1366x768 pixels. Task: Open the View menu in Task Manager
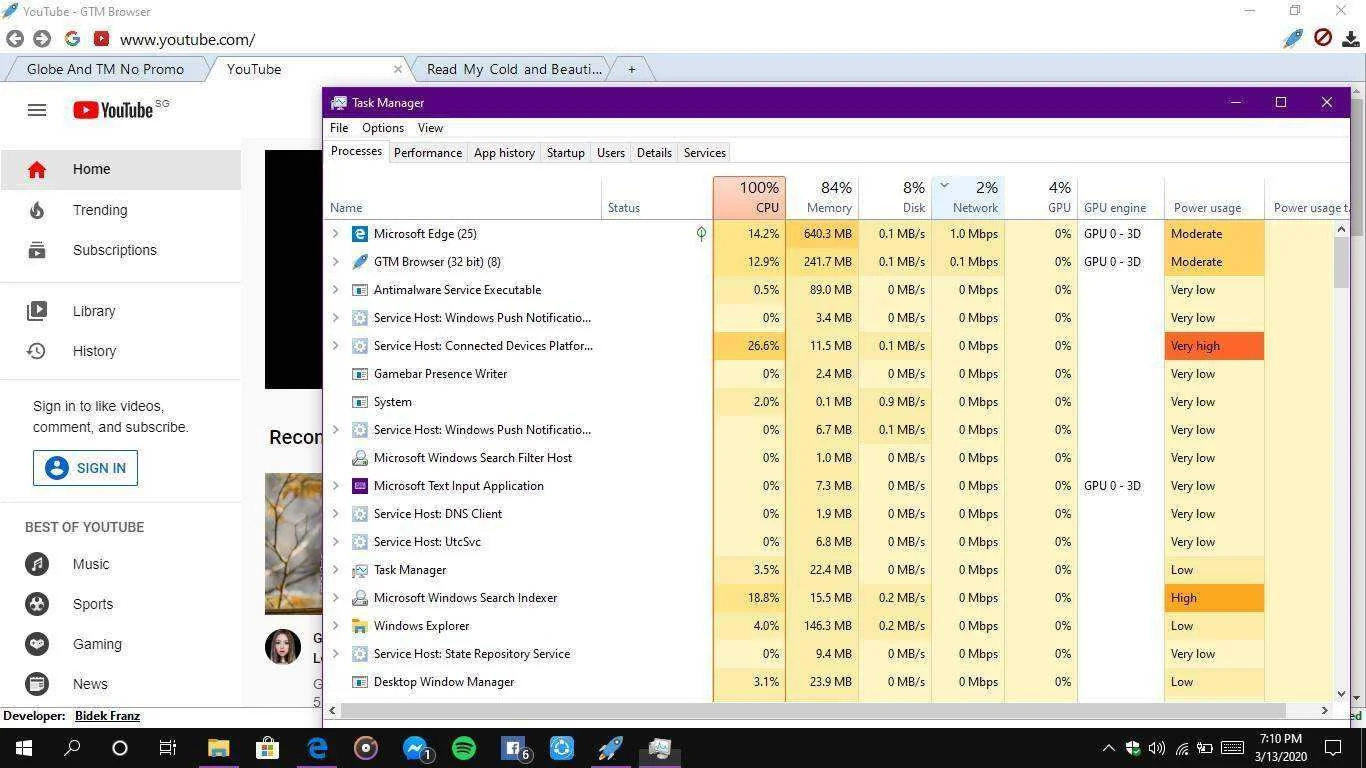pos(430,128)
